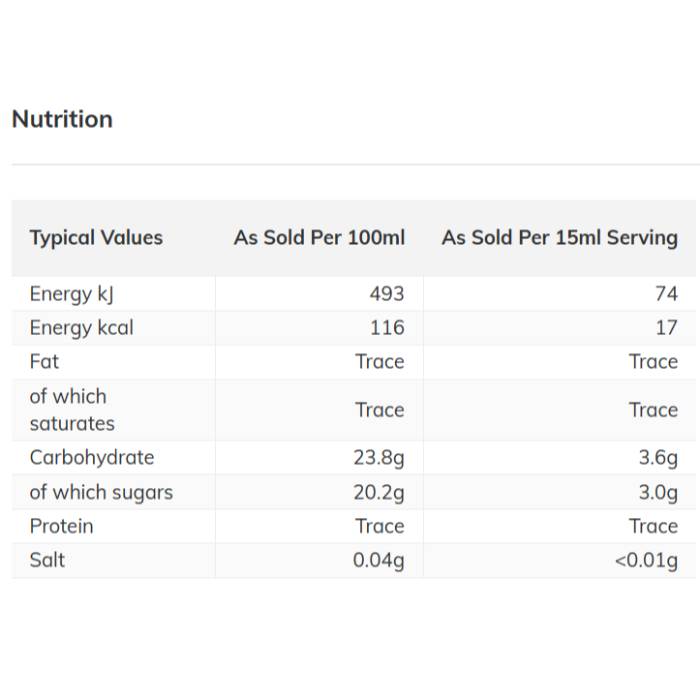Image resolution: width=700 pixels, height=700 pixels.
Task: Select the 'of which saturates' label
Action: [72, 410]
